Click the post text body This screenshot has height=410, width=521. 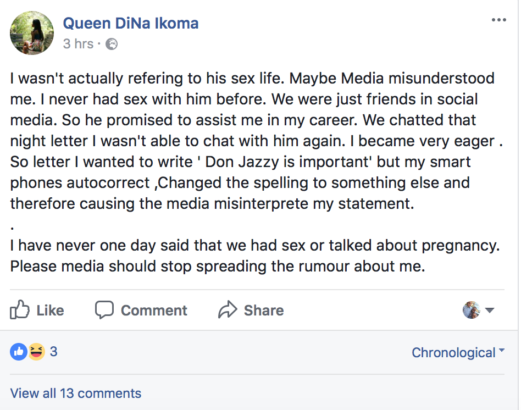pyautogui.click(x=256, y=172)
